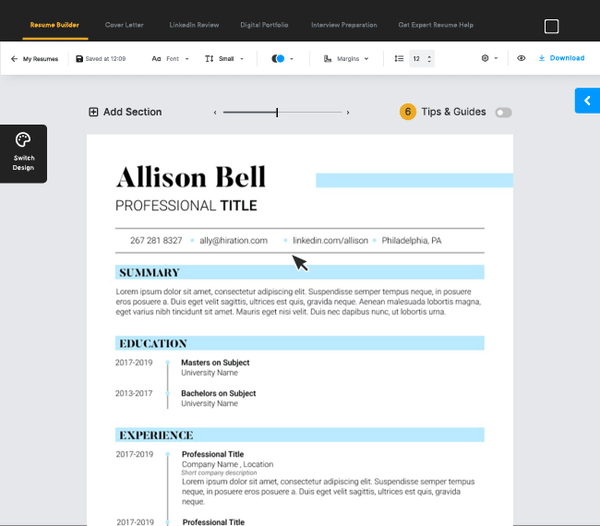Switch to the Cover Letter tab
This screenshot has height=526, width=600.
point(124,25)
